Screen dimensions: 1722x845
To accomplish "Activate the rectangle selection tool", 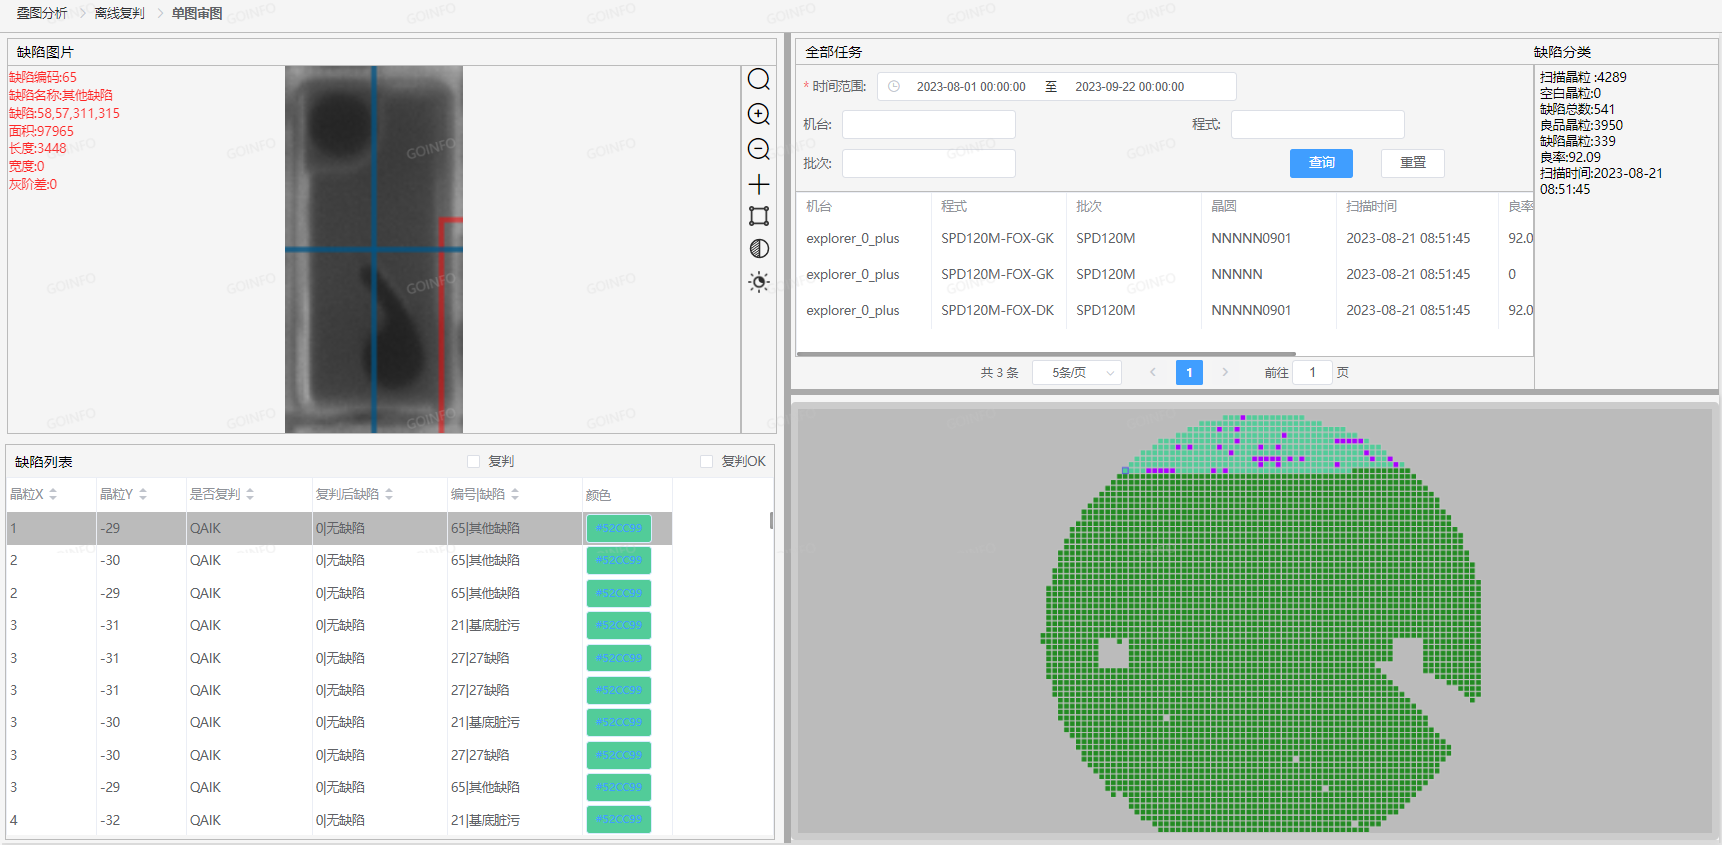I will pos(759,216).
